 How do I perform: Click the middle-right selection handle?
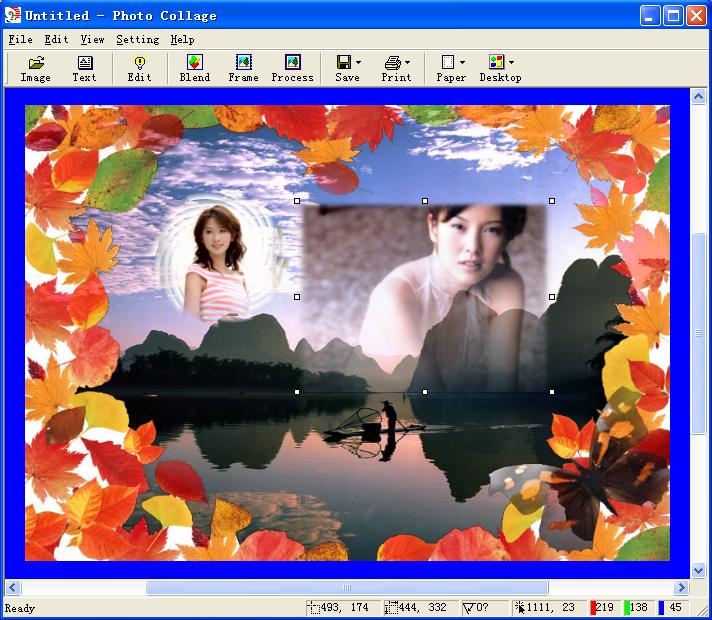click(552, 297)
